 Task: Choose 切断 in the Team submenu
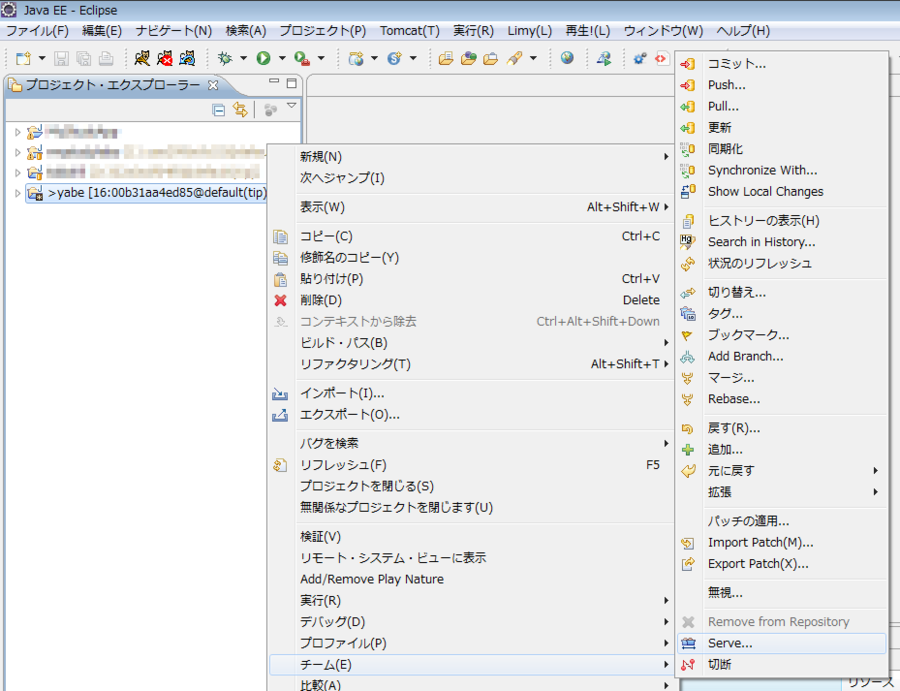pos(782,665)
